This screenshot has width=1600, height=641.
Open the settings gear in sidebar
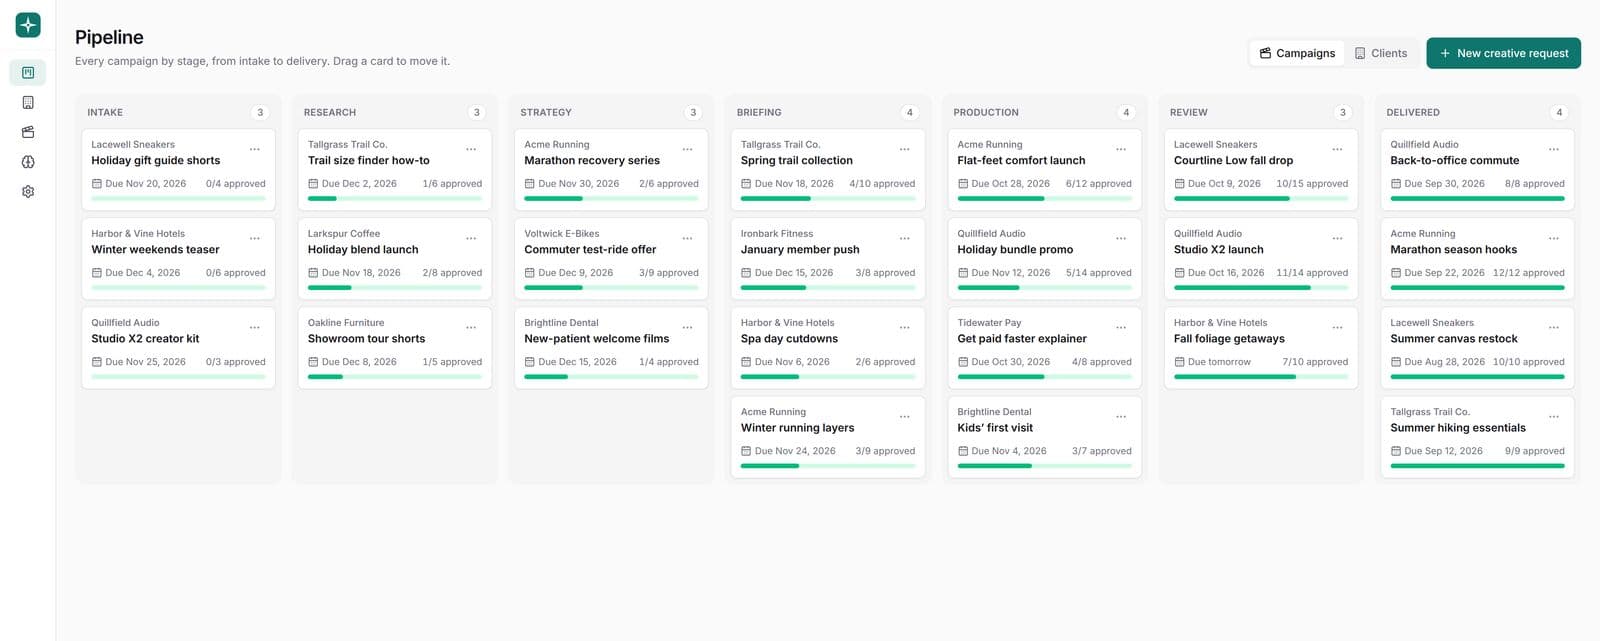[28, 192]
